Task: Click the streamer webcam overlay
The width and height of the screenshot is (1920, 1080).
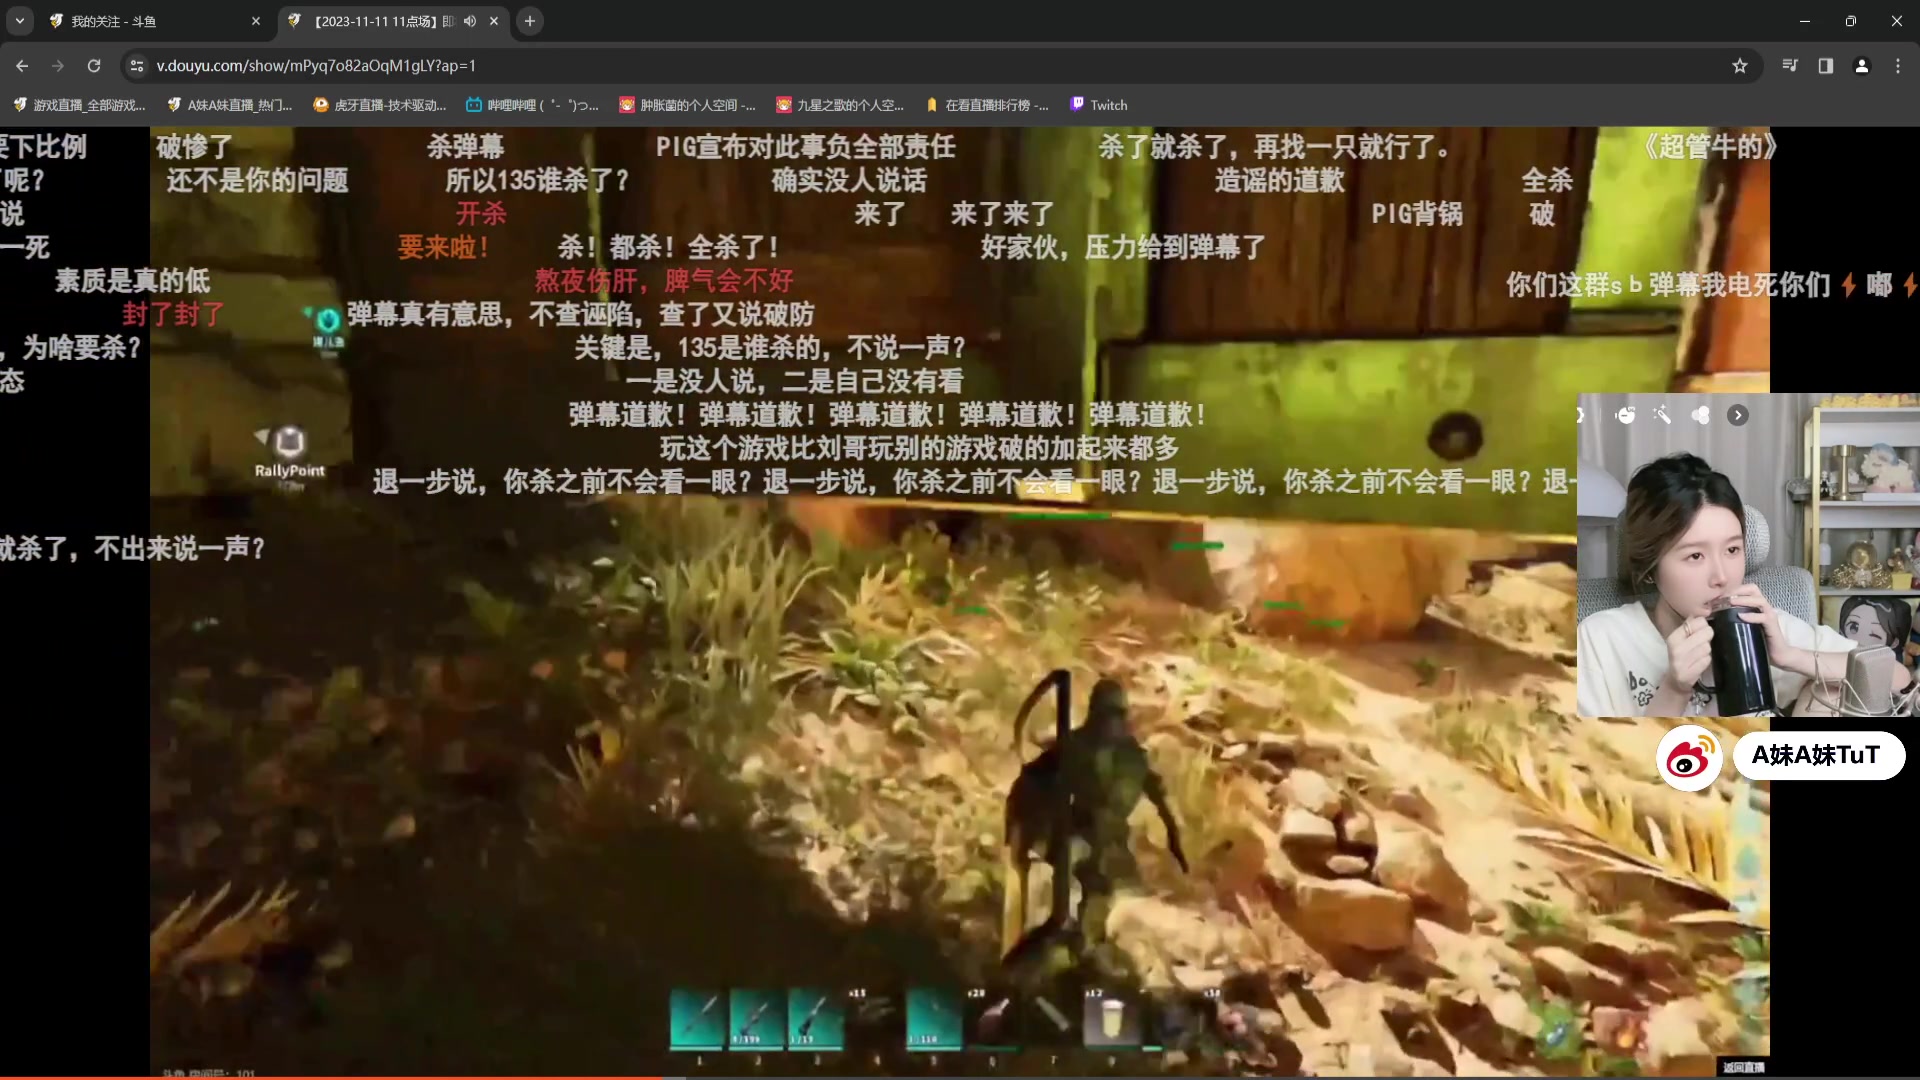Action: [1748, 555]
